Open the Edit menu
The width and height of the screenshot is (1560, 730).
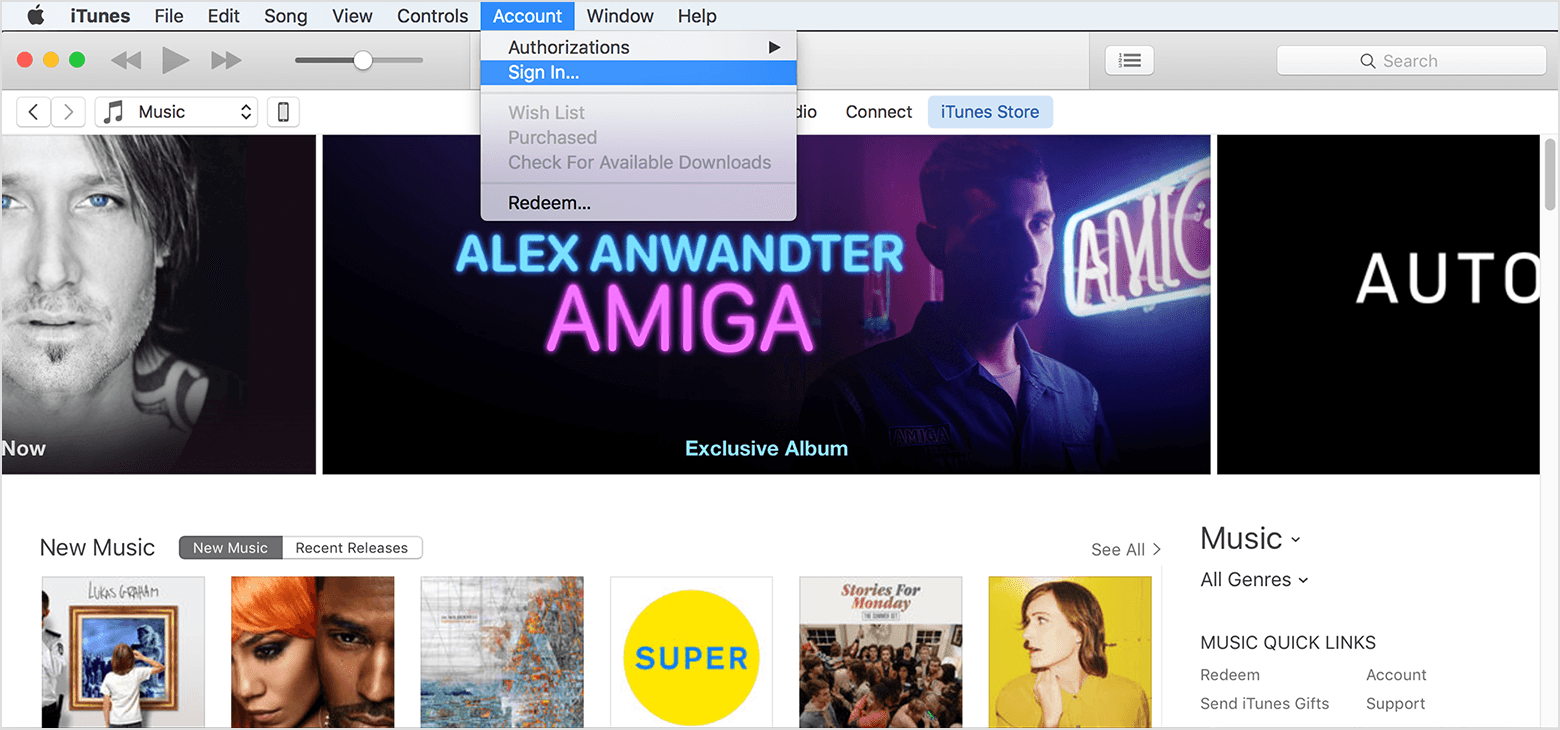tap(223, 16)
